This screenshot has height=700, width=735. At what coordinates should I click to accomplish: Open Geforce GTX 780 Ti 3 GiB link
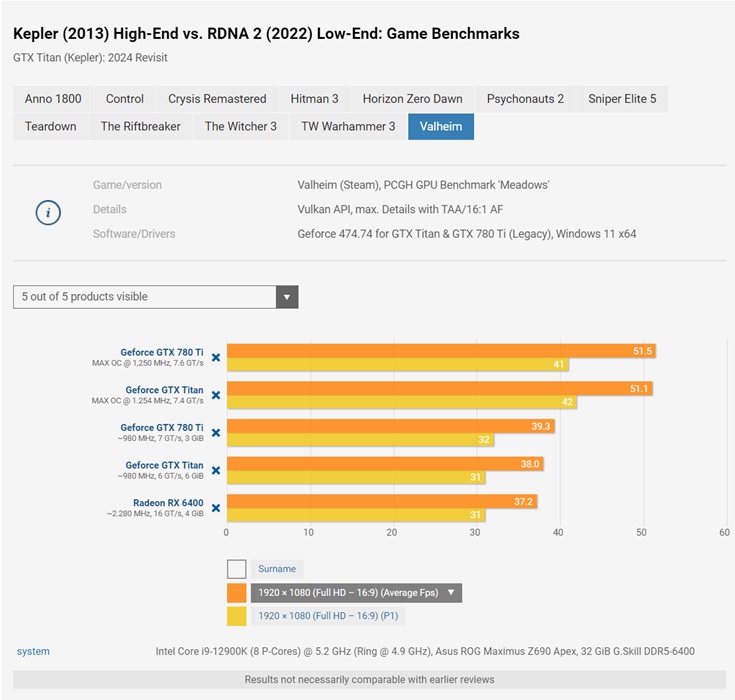tap(162, 427)
